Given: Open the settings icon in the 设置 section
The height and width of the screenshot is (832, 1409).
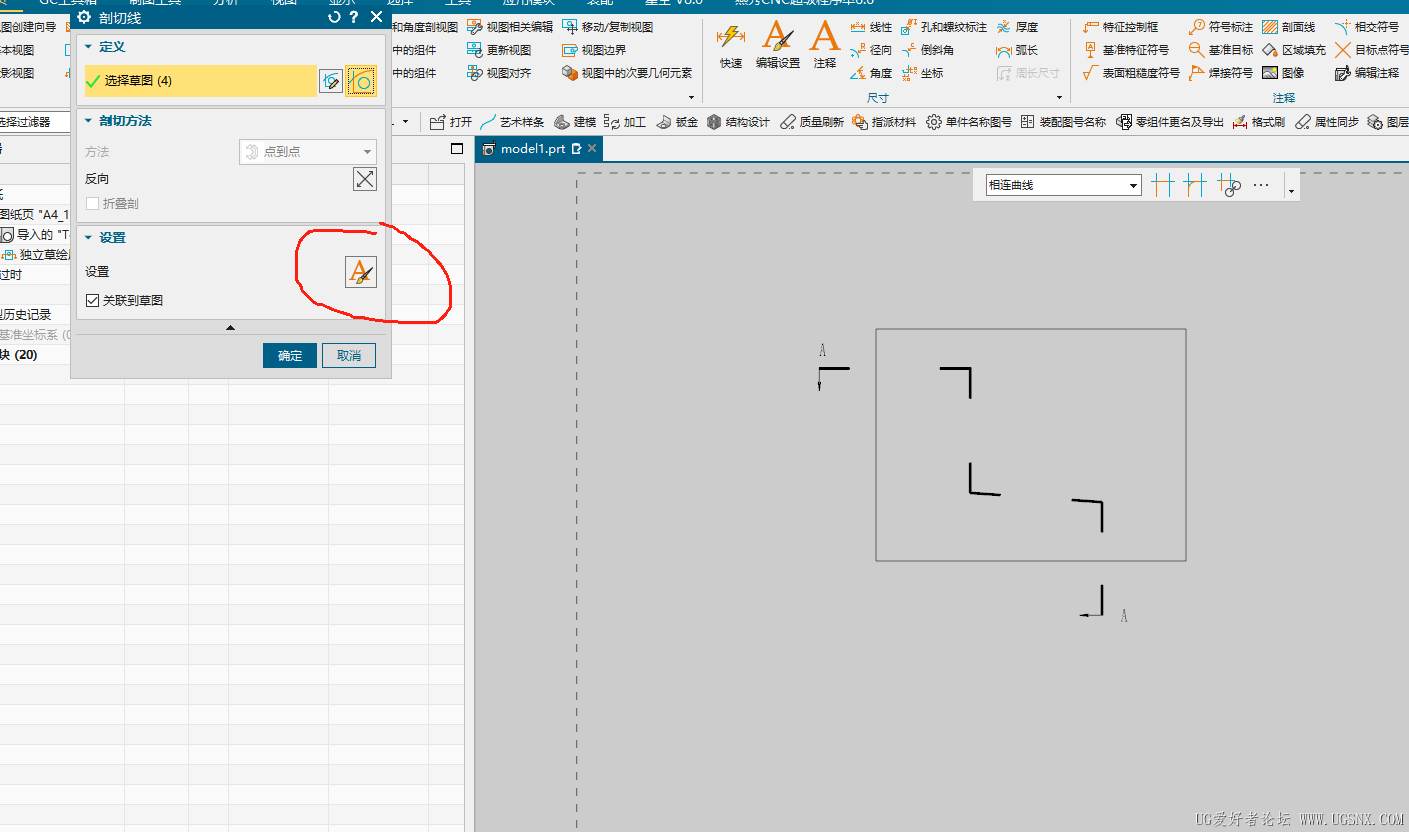Looking at the screenshot, I should pyautogui.click(x=361, y=272).
